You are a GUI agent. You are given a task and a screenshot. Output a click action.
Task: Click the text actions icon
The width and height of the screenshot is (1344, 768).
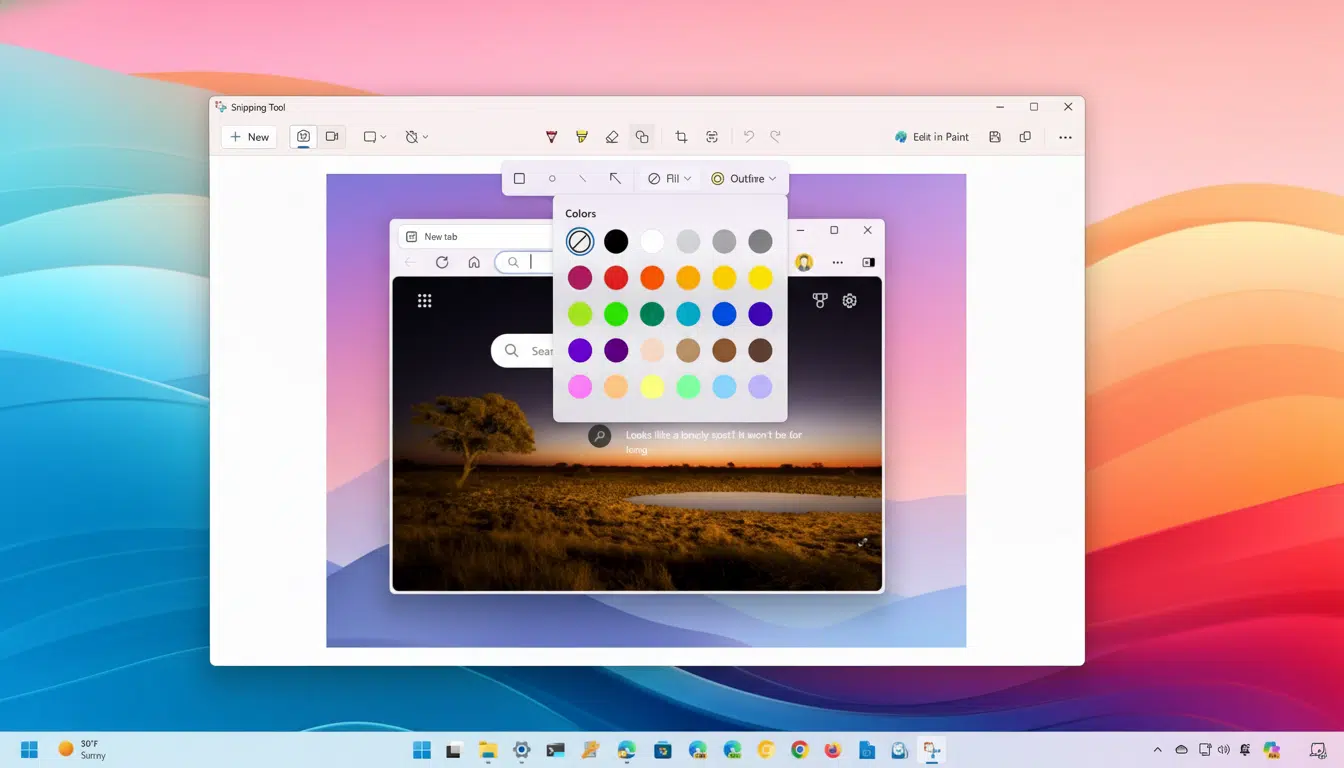click(x=712, y=137)
